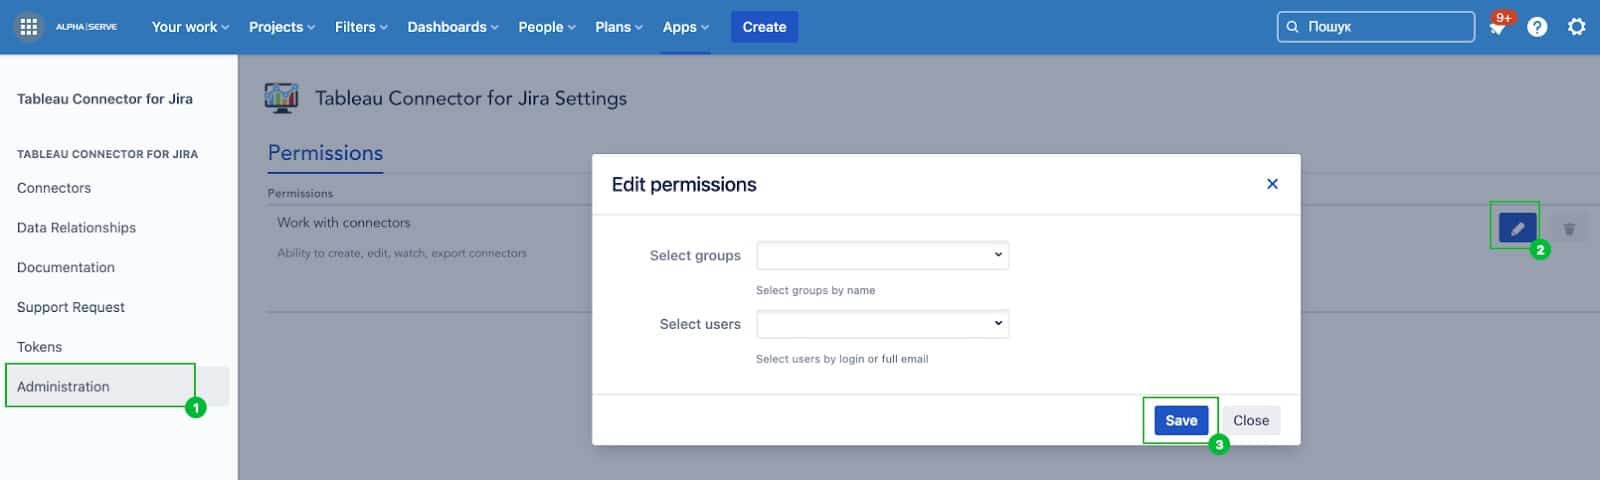The height and width of the screenshot is (480, 1600).
Task: Click the Work with connectors permission row
Action: [344, 223]
